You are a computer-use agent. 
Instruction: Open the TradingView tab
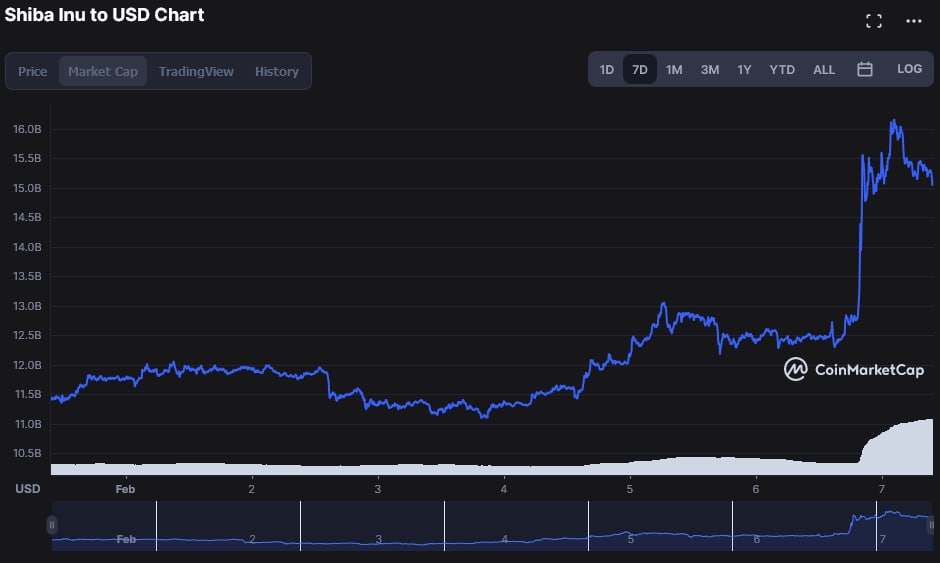pos(196,71)
